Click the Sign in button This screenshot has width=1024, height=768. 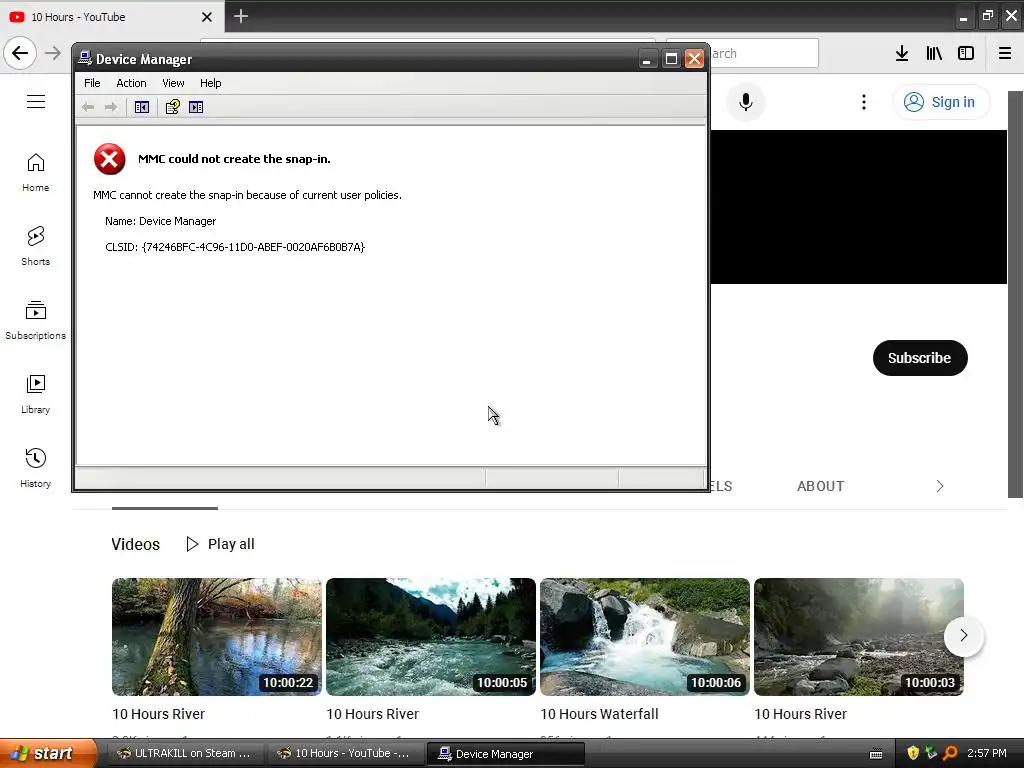[x=940, y=102]
